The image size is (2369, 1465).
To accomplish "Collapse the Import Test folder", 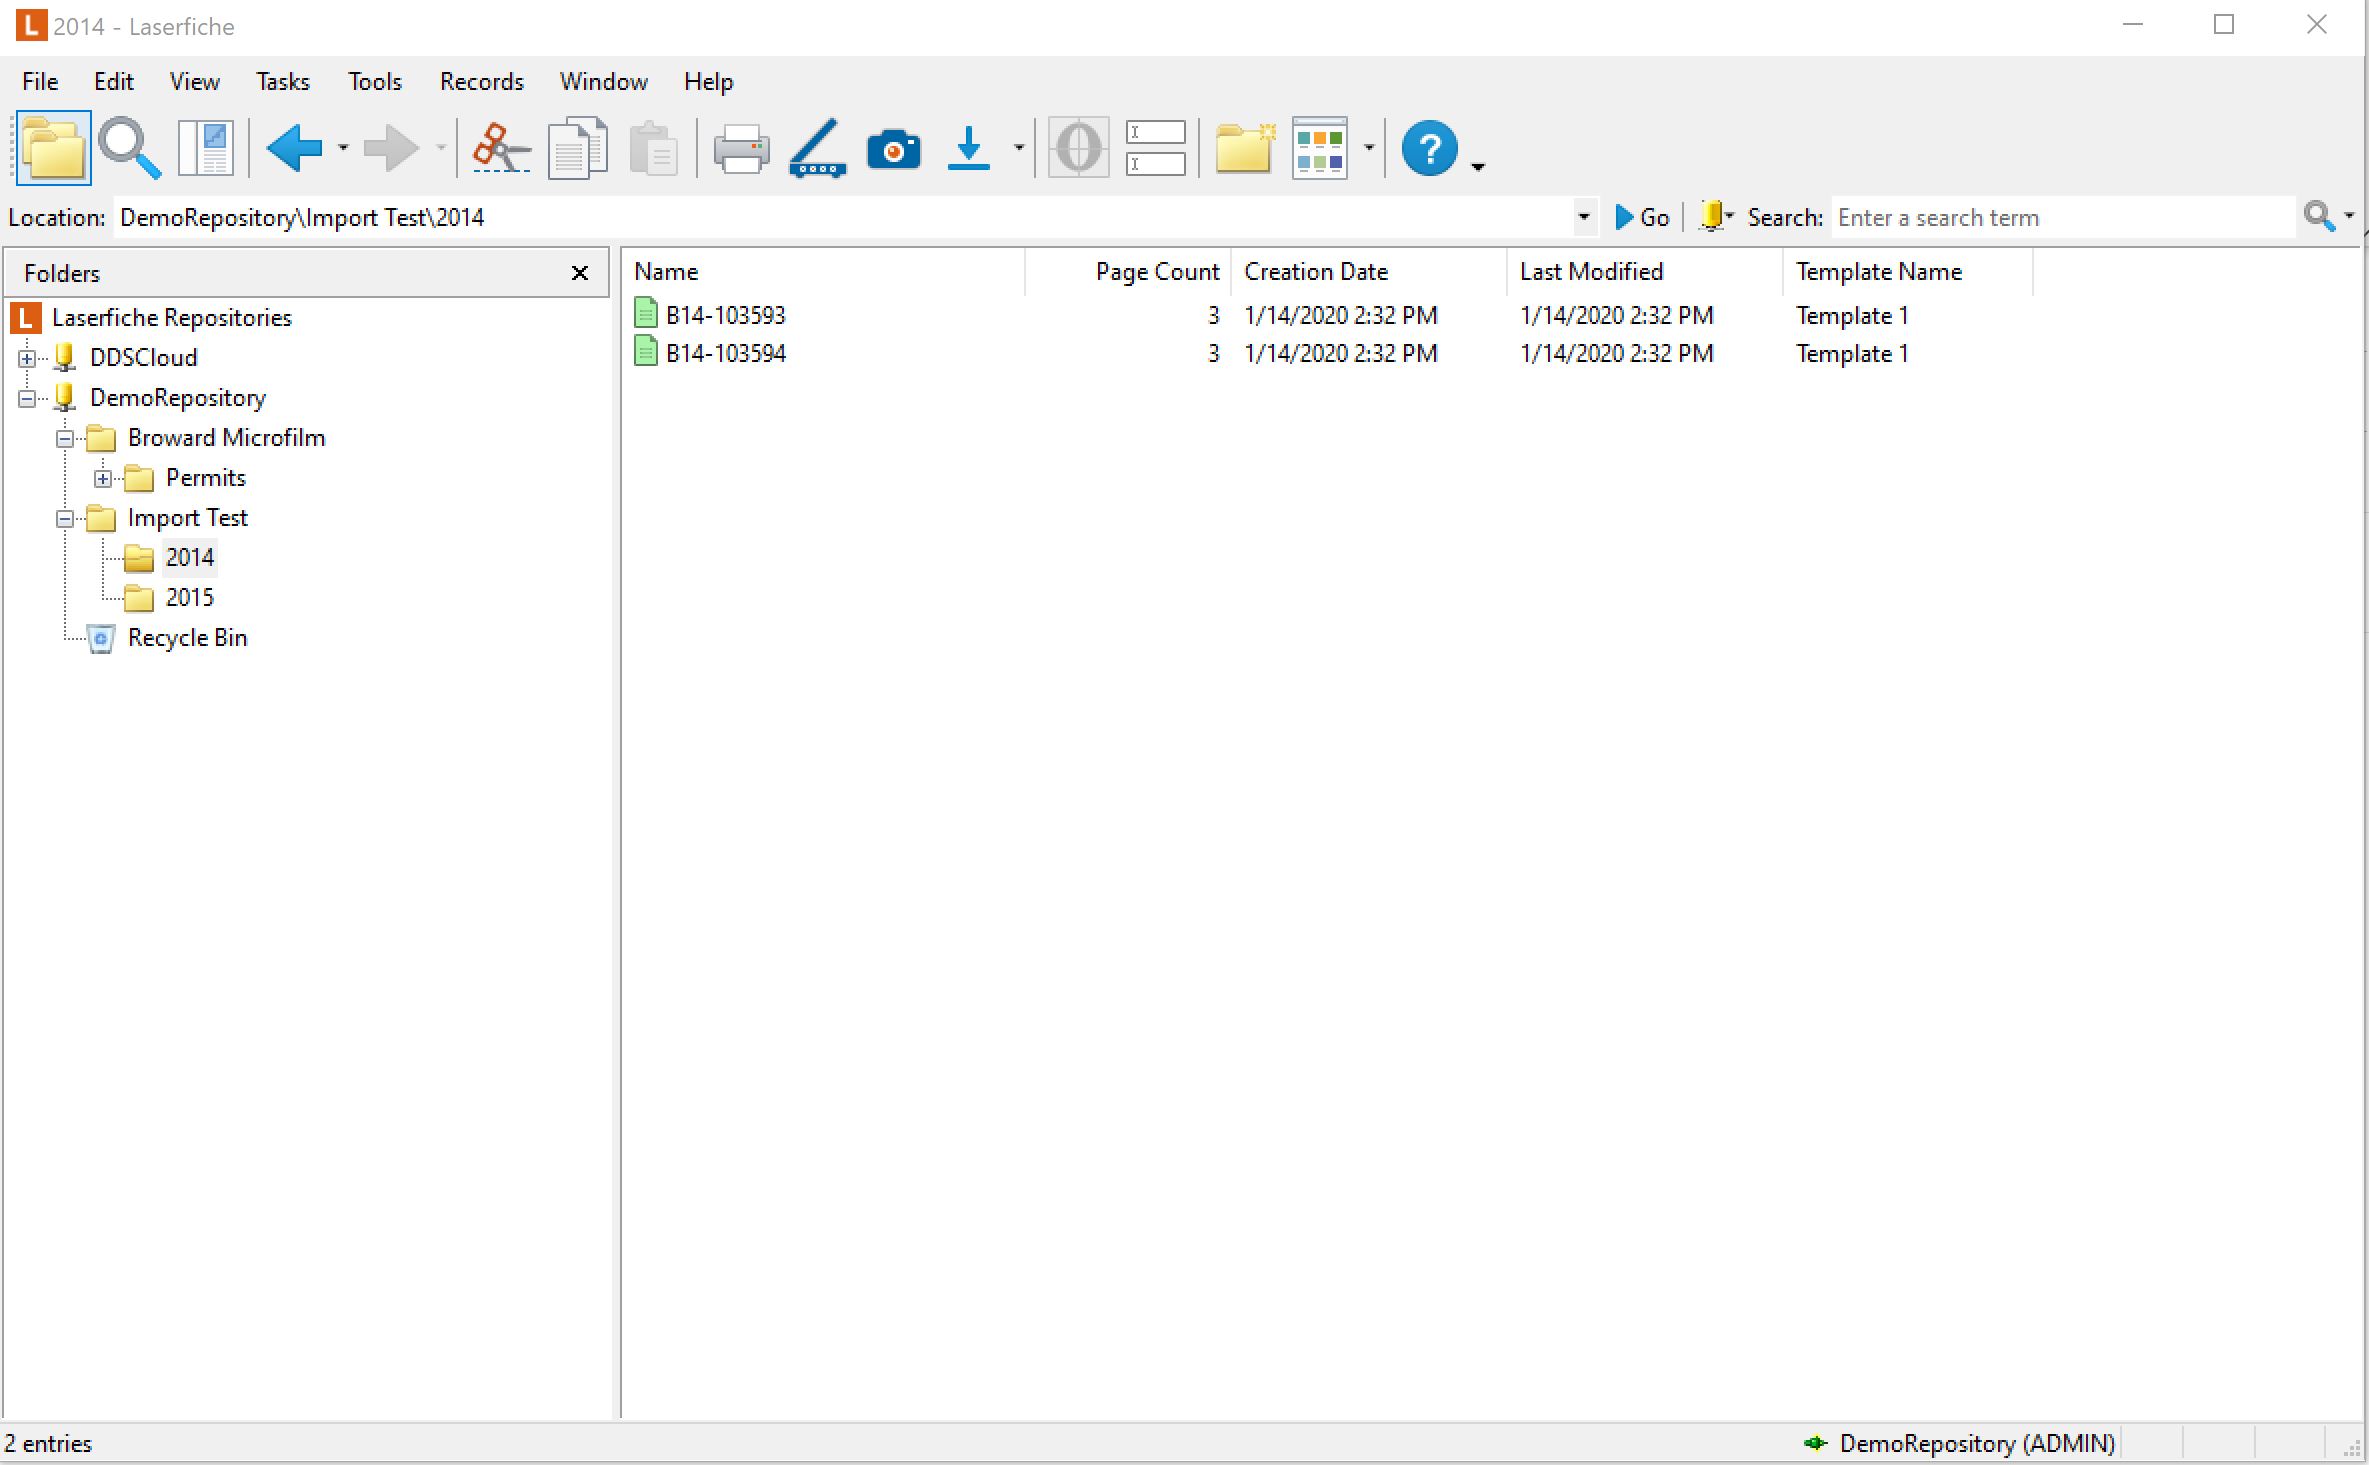I will (x=65, y=518).
